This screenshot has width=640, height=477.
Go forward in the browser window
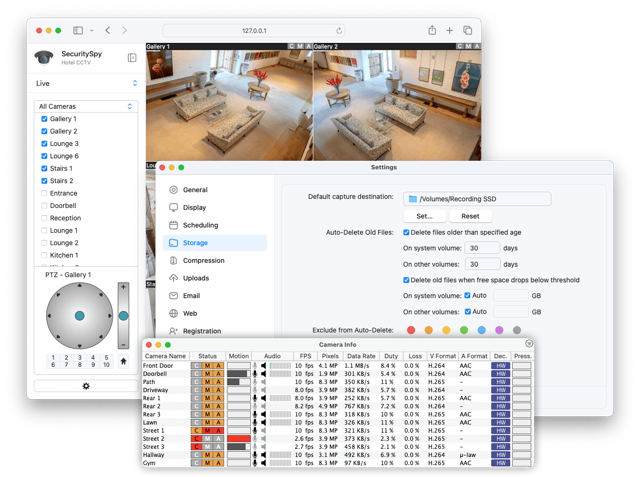click(124, 31)
